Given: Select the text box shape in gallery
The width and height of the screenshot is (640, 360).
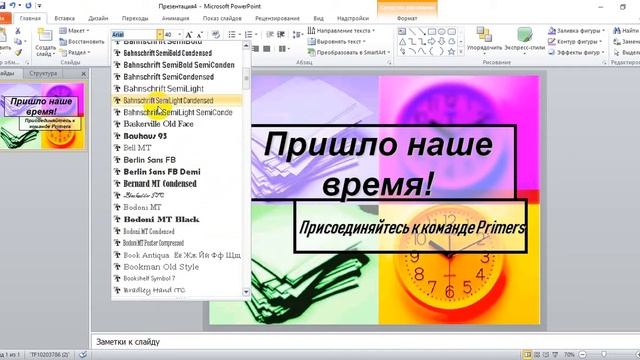Looking at the screenshot, I should pyautogui.click(x=402, y=31).
